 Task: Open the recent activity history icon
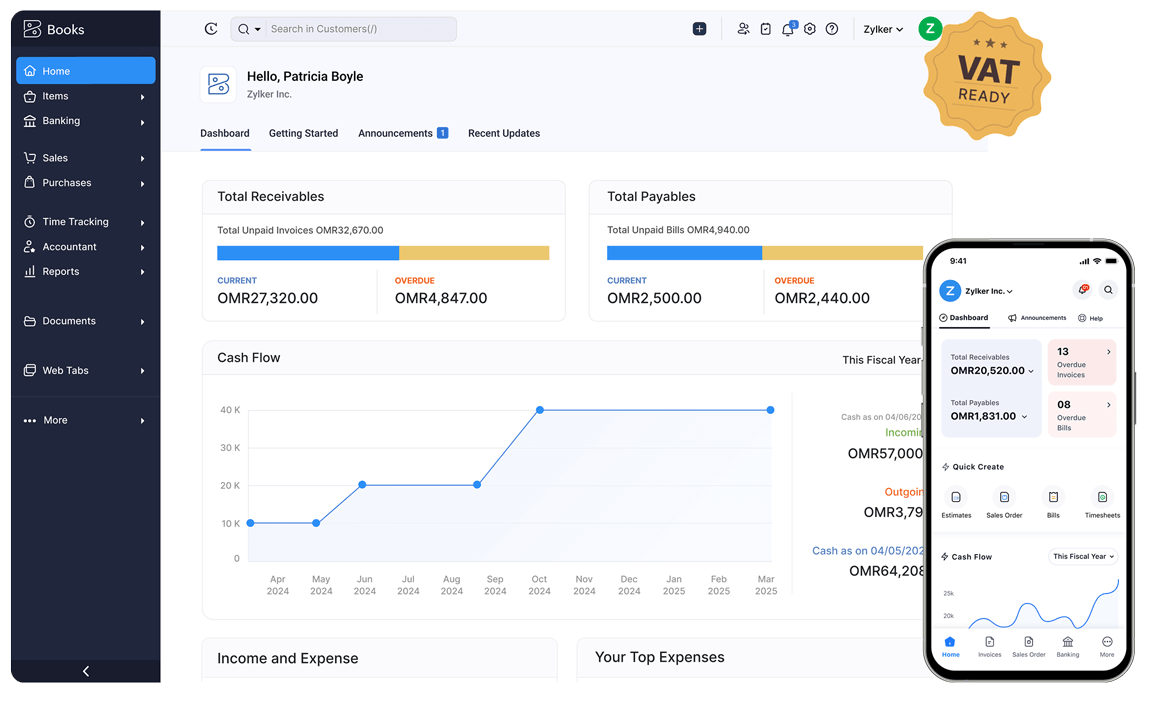tap(211, 29)
